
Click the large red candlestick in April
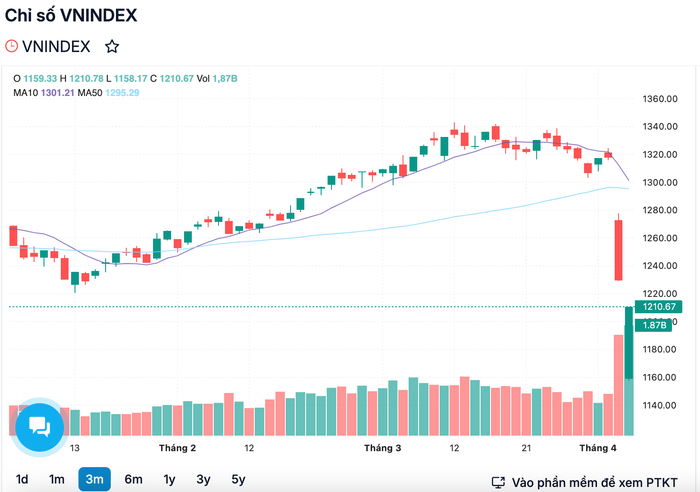pos(618,250)
